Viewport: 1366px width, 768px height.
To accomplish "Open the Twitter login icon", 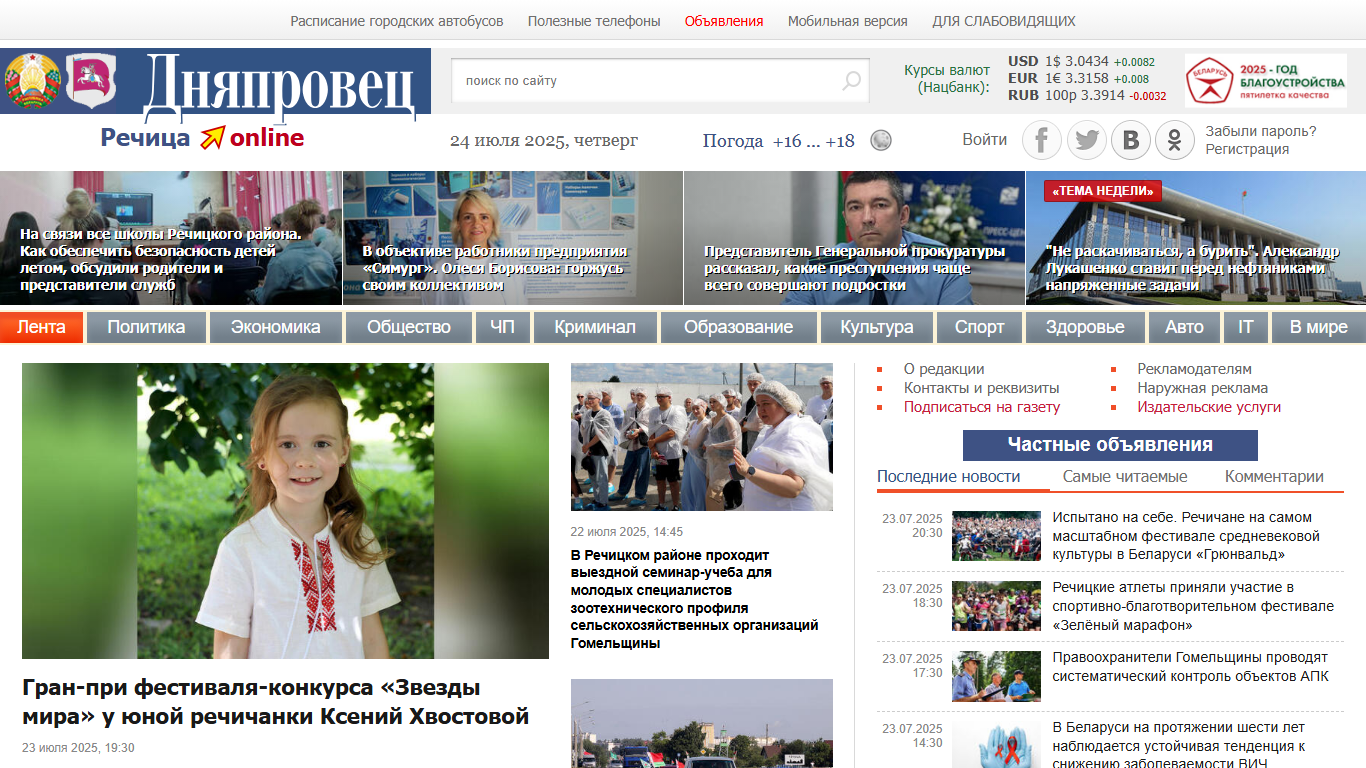I will (x=1086, y=140).
